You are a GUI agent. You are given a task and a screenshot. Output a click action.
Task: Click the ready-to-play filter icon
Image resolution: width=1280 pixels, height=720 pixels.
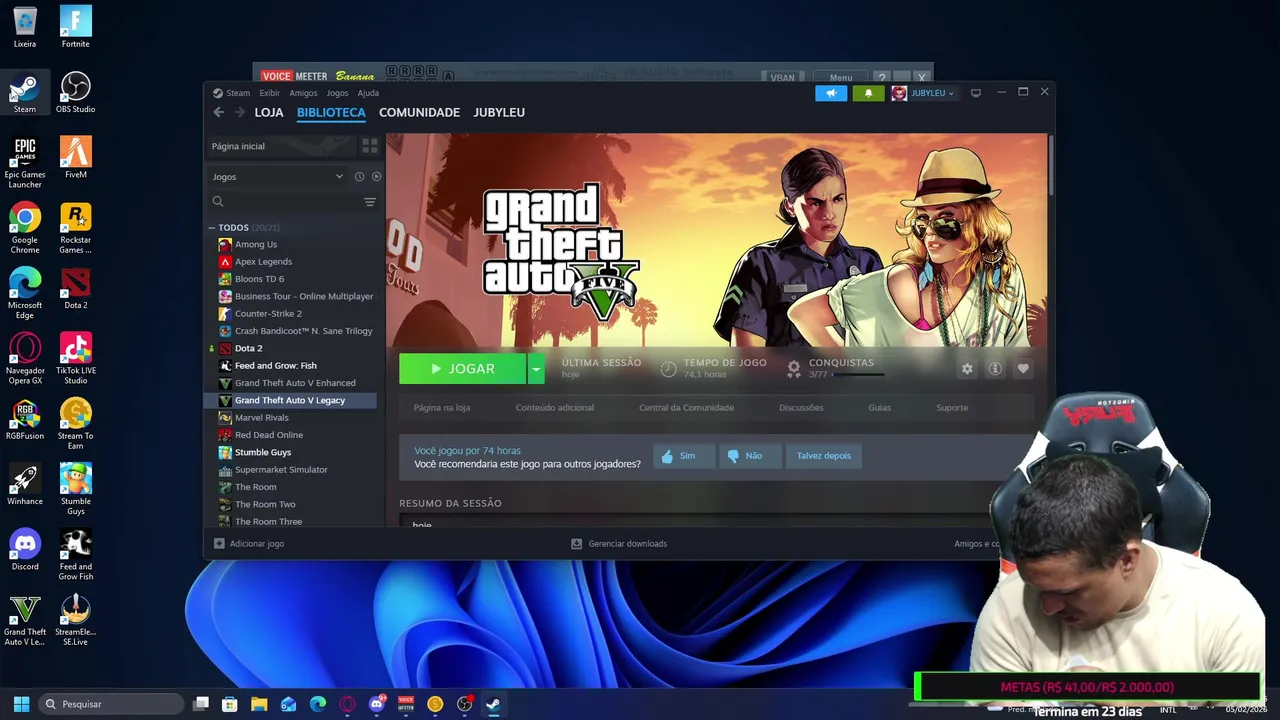[x=376, y=177]
